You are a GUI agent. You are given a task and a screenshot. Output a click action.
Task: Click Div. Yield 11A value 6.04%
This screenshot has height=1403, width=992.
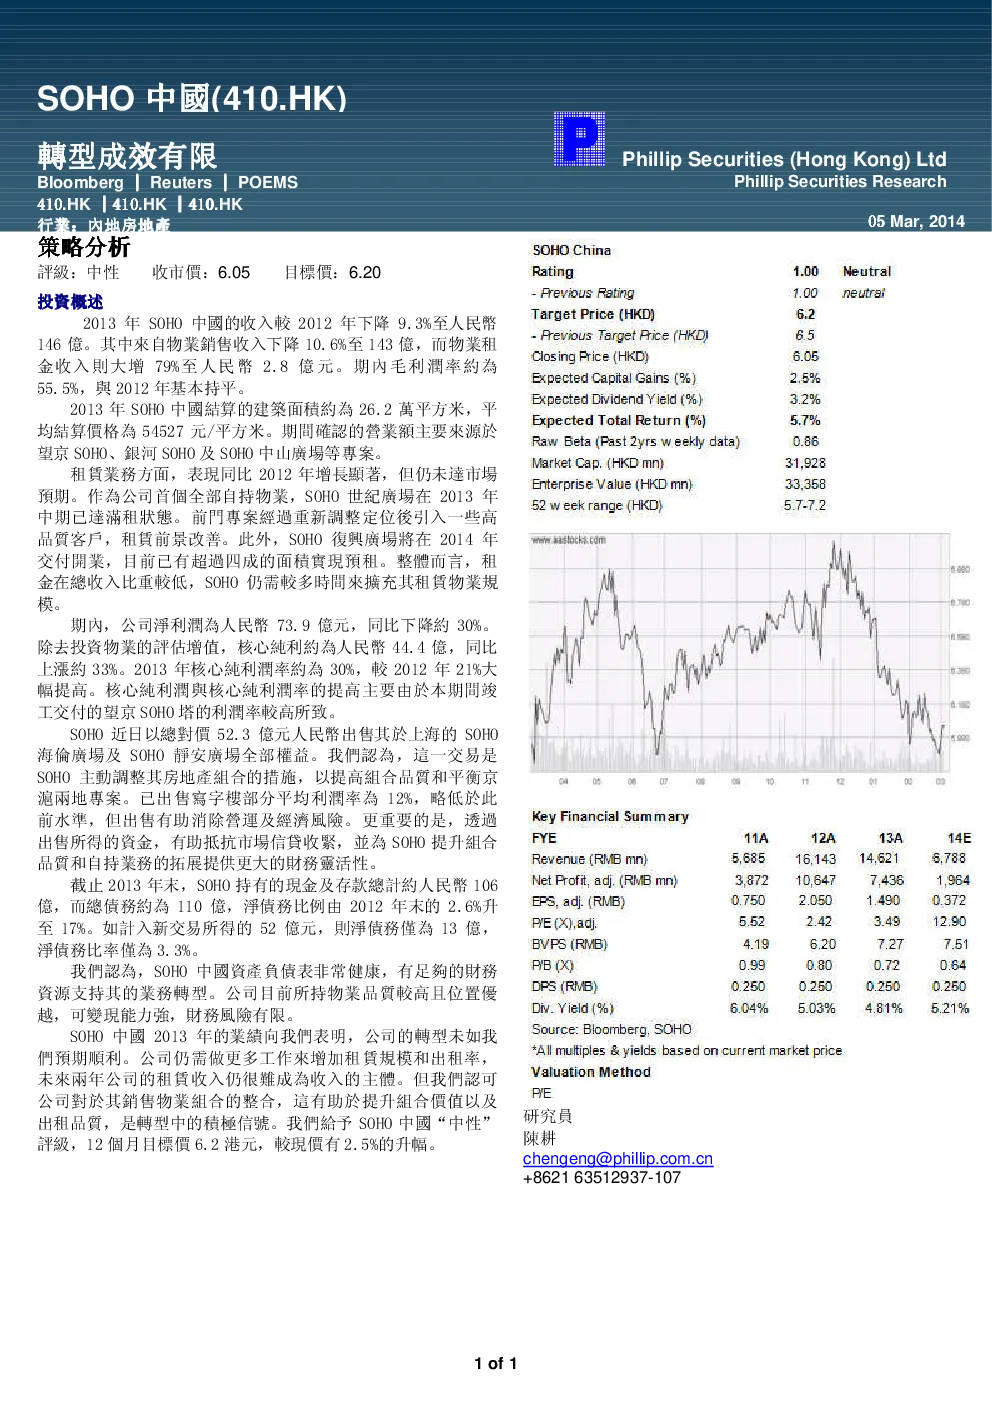(749, 1008)
